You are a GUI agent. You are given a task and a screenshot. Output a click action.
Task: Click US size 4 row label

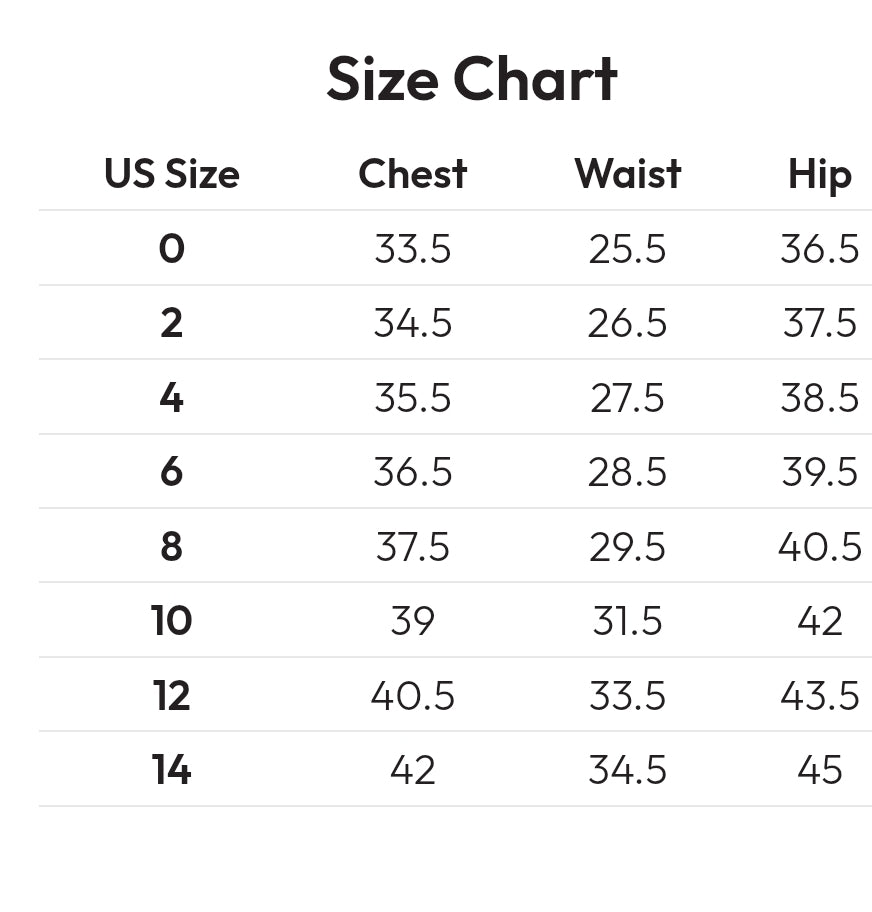click(x=172, y=398)
